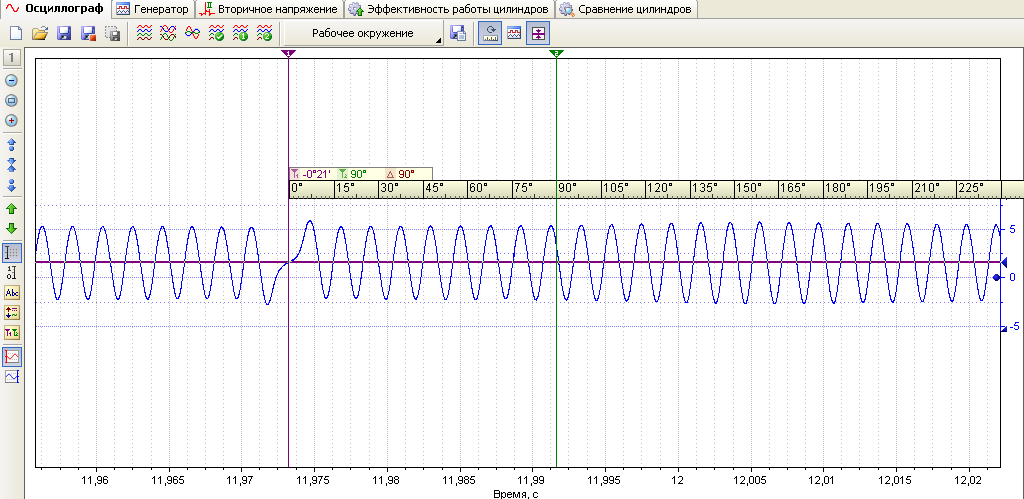Click the floppy icon with dashed selection
The width and height of the screenshot is (1024, 499).
point(112,33)
